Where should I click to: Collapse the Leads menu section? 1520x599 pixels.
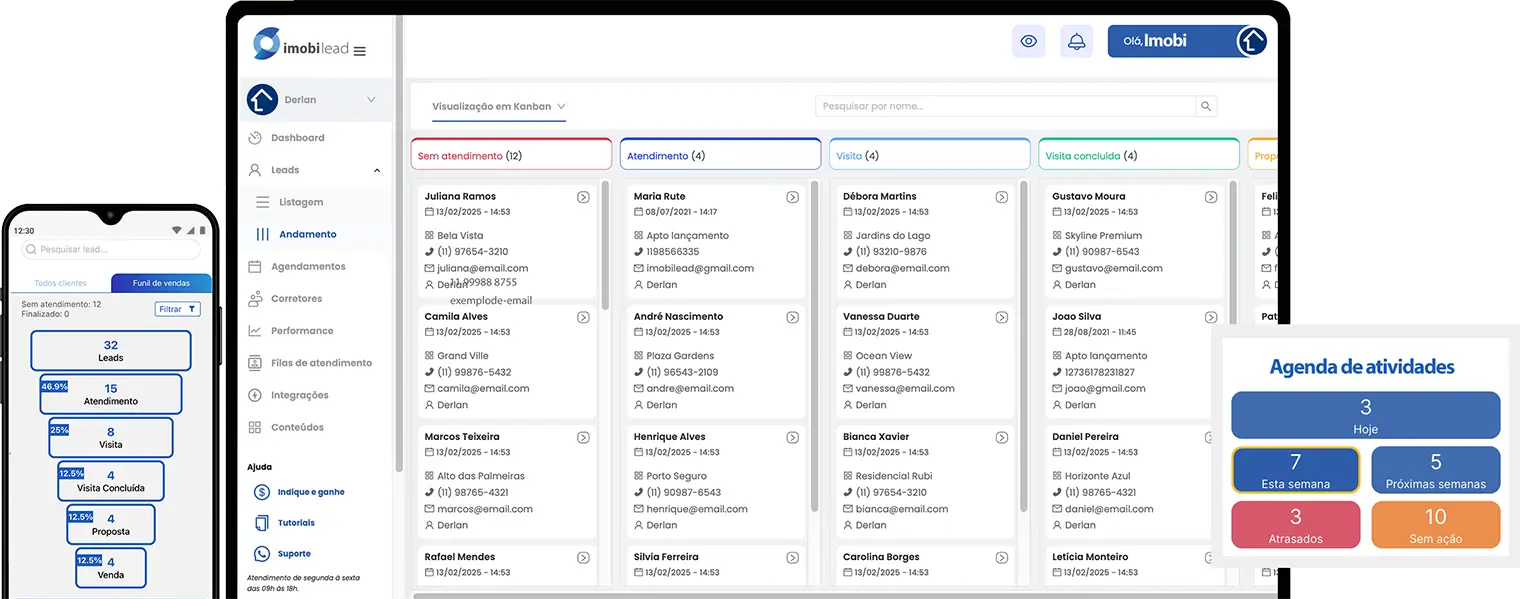click(x=377, y=171)
